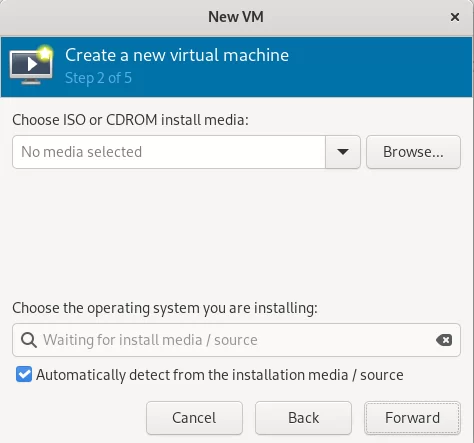
Task: Go to next step with Forward button
Action: click(x=412, y=418)
